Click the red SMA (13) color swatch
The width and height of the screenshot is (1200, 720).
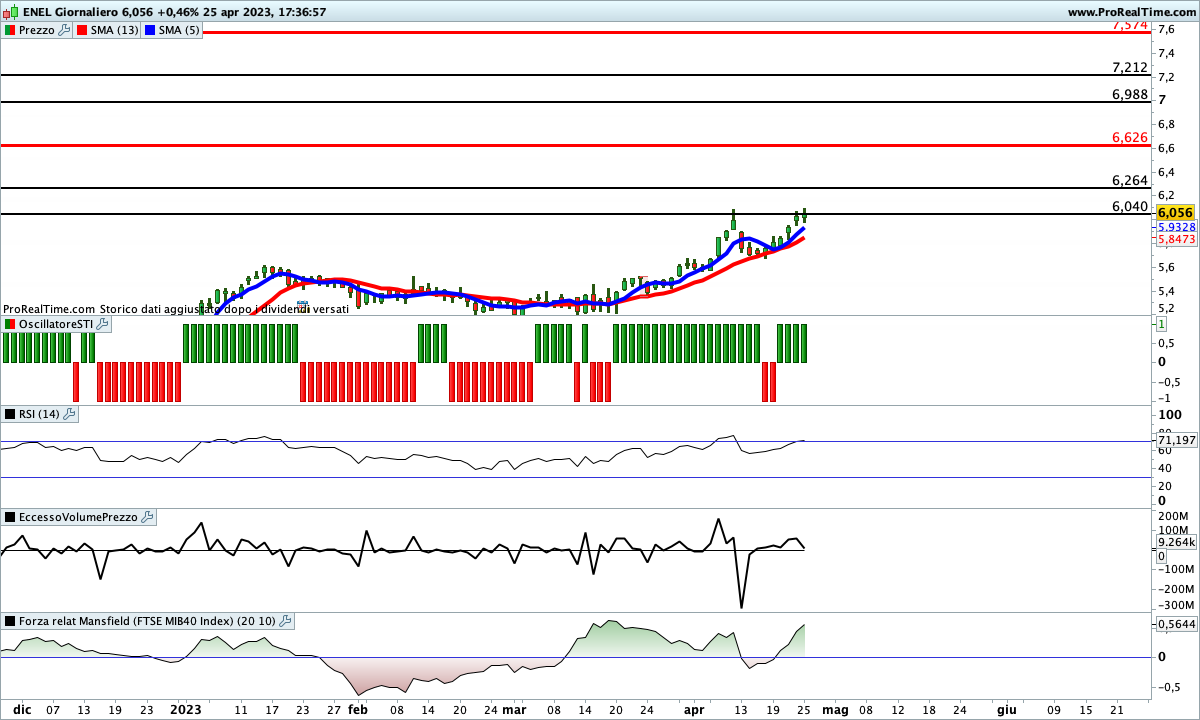83,30
